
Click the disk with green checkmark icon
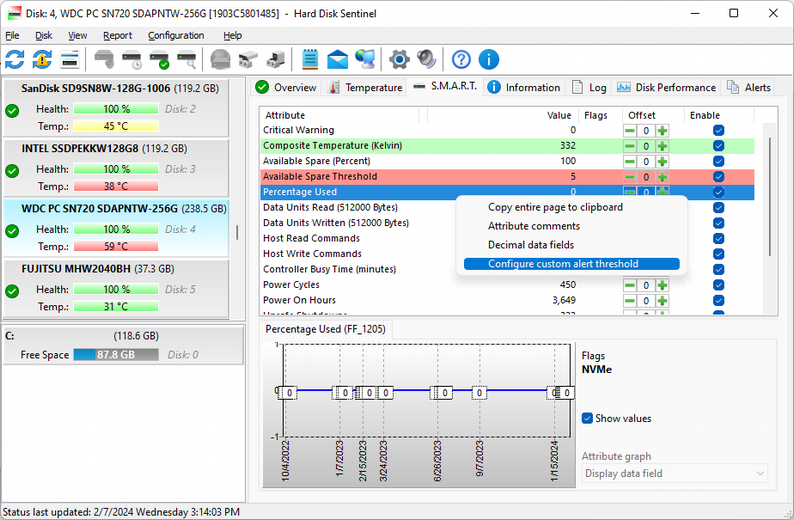tap(160, 59)
